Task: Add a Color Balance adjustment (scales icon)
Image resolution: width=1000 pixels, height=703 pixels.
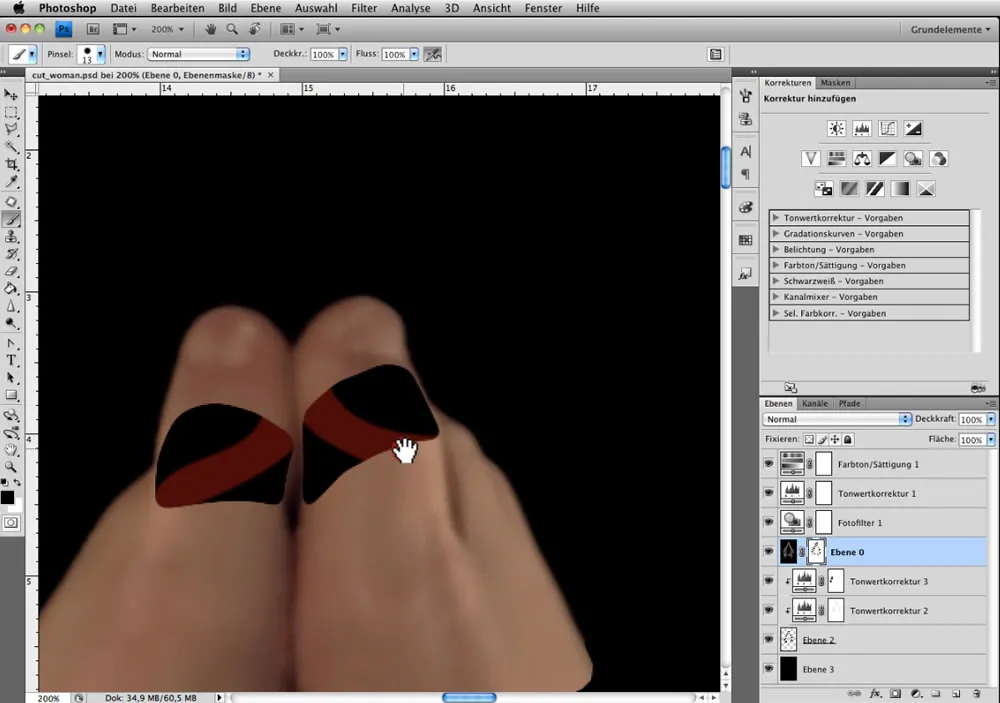Action: [862, 159]
